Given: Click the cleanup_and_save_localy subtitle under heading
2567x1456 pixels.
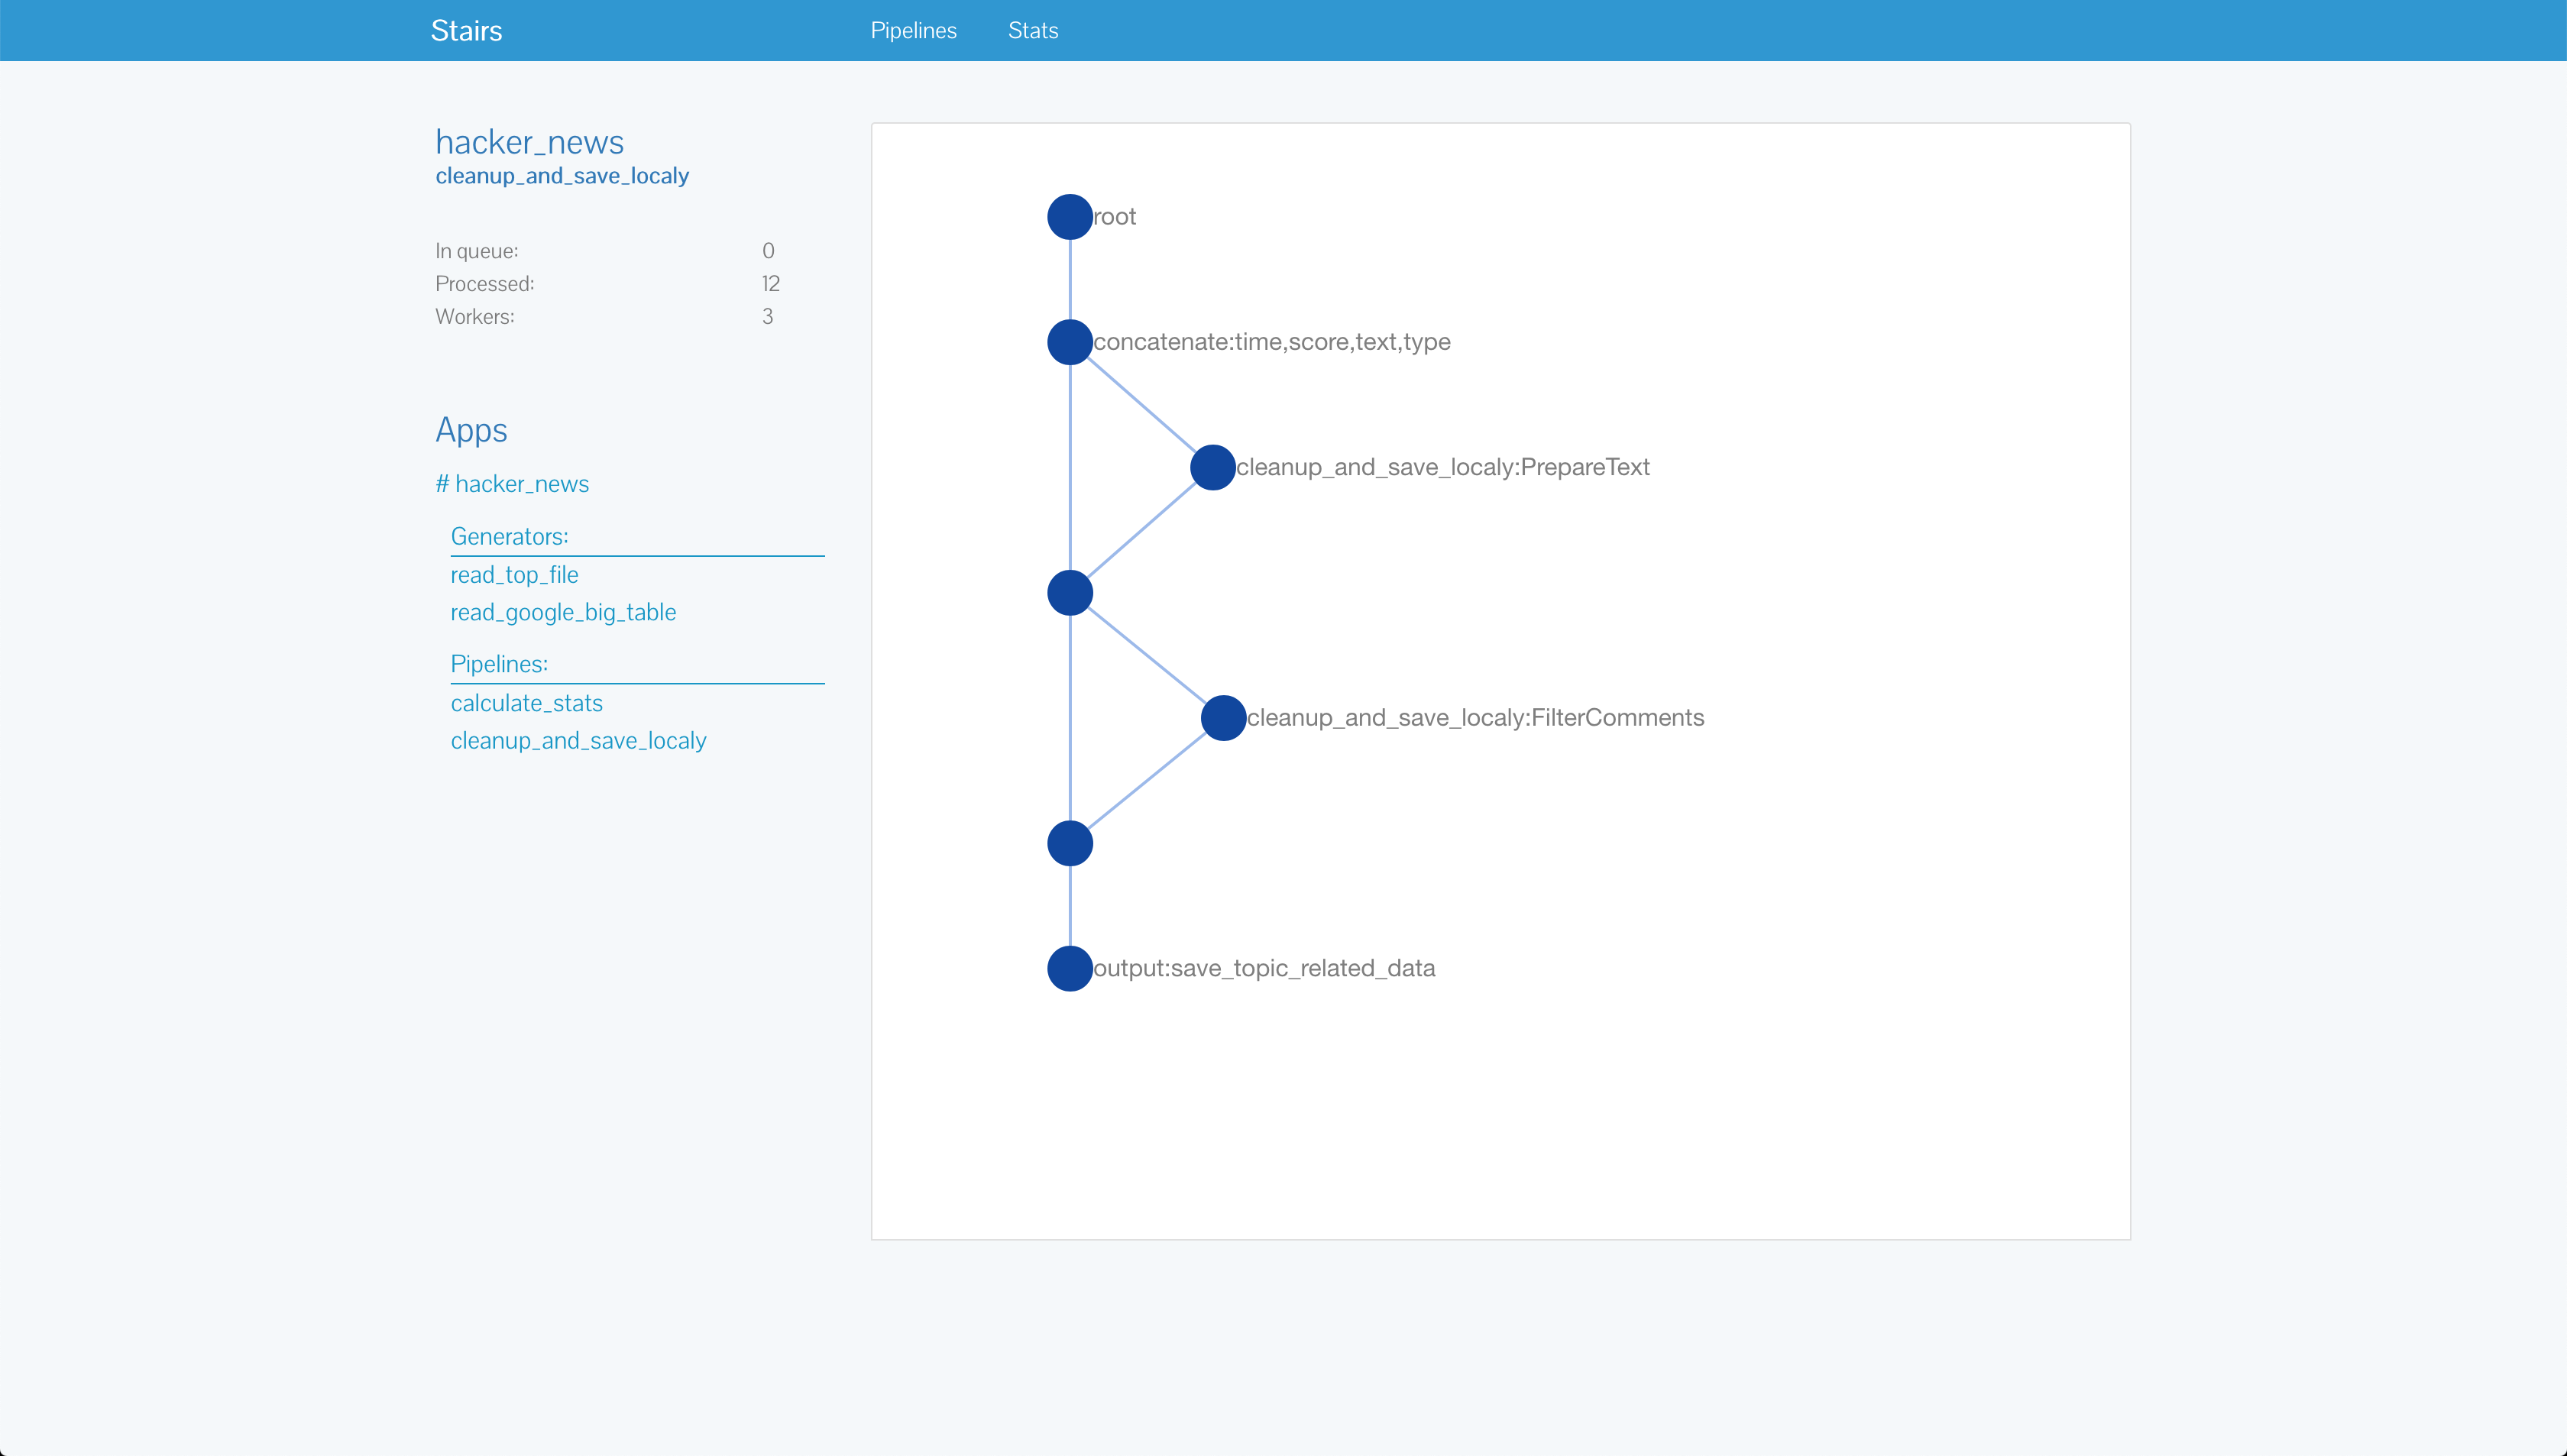Looking at the screenshot, I should (x=562, y=176).
